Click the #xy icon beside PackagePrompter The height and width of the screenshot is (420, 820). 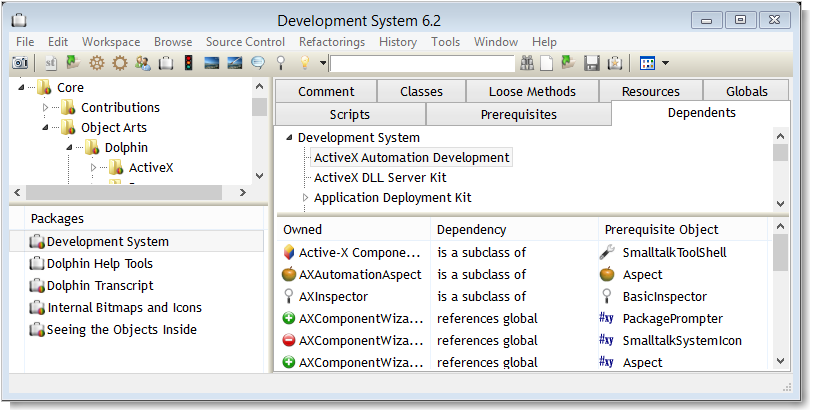[x=606, y=318]
